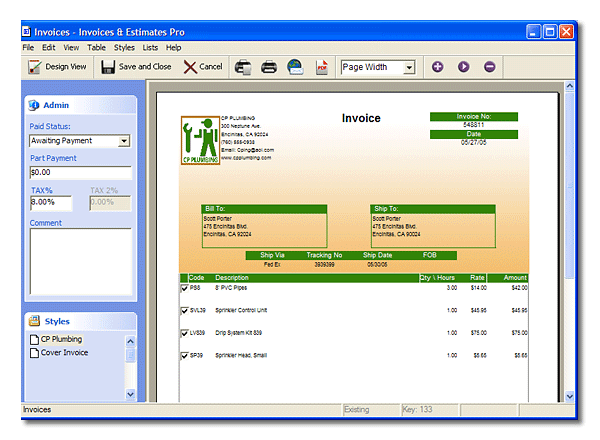Click the Amount column header
Screen dimensions: 600x440
(x=515, y=278)
